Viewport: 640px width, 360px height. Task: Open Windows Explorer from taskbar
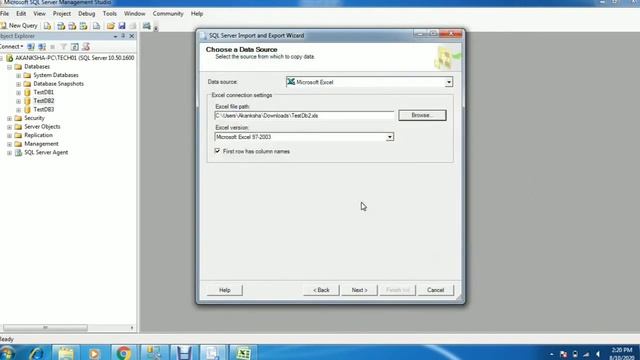pos(65,353)
